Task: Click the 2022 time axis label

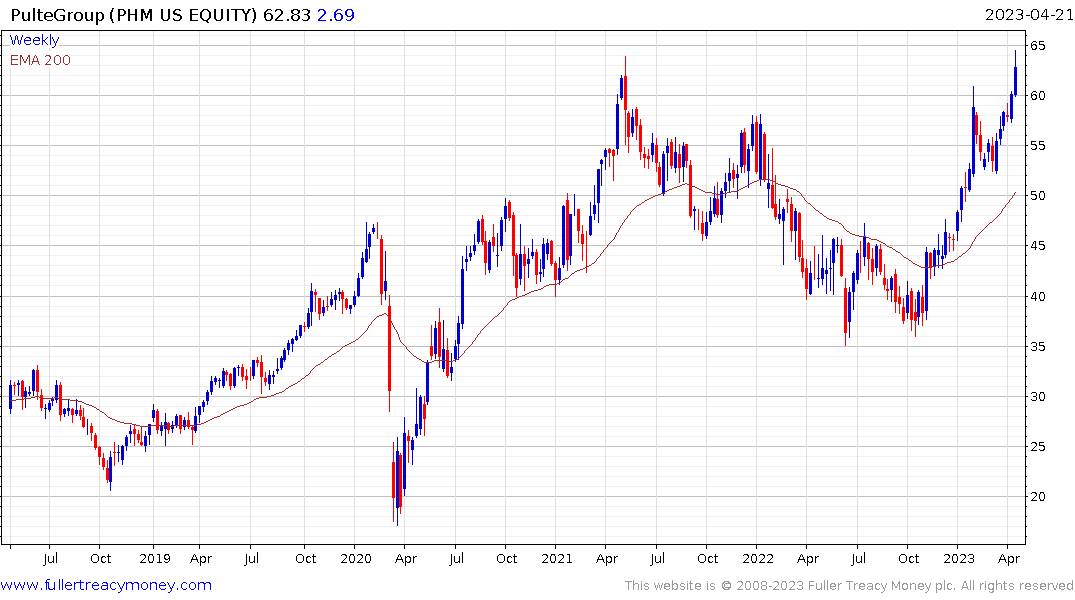Action: point(758,559)
